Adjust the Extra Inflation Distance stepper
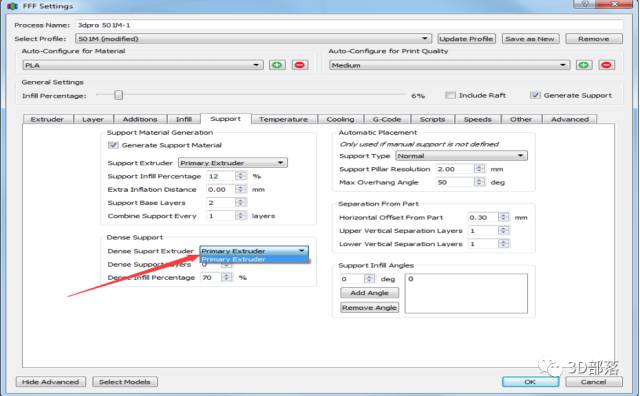 (241, 189)
